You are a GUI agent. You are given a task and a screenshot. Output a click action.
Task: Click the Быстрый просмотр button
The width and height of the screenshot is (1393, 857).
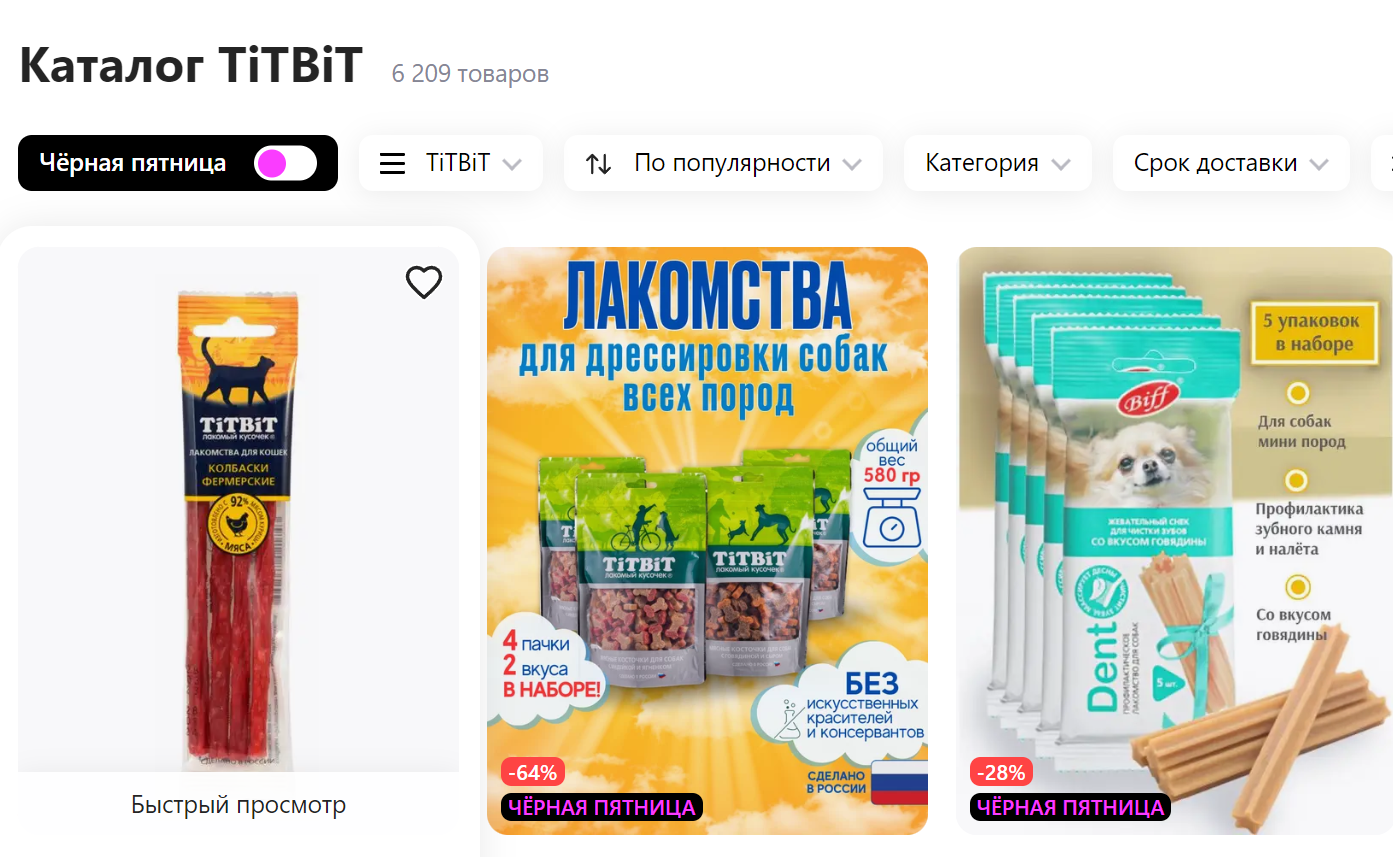coord(238,804)
